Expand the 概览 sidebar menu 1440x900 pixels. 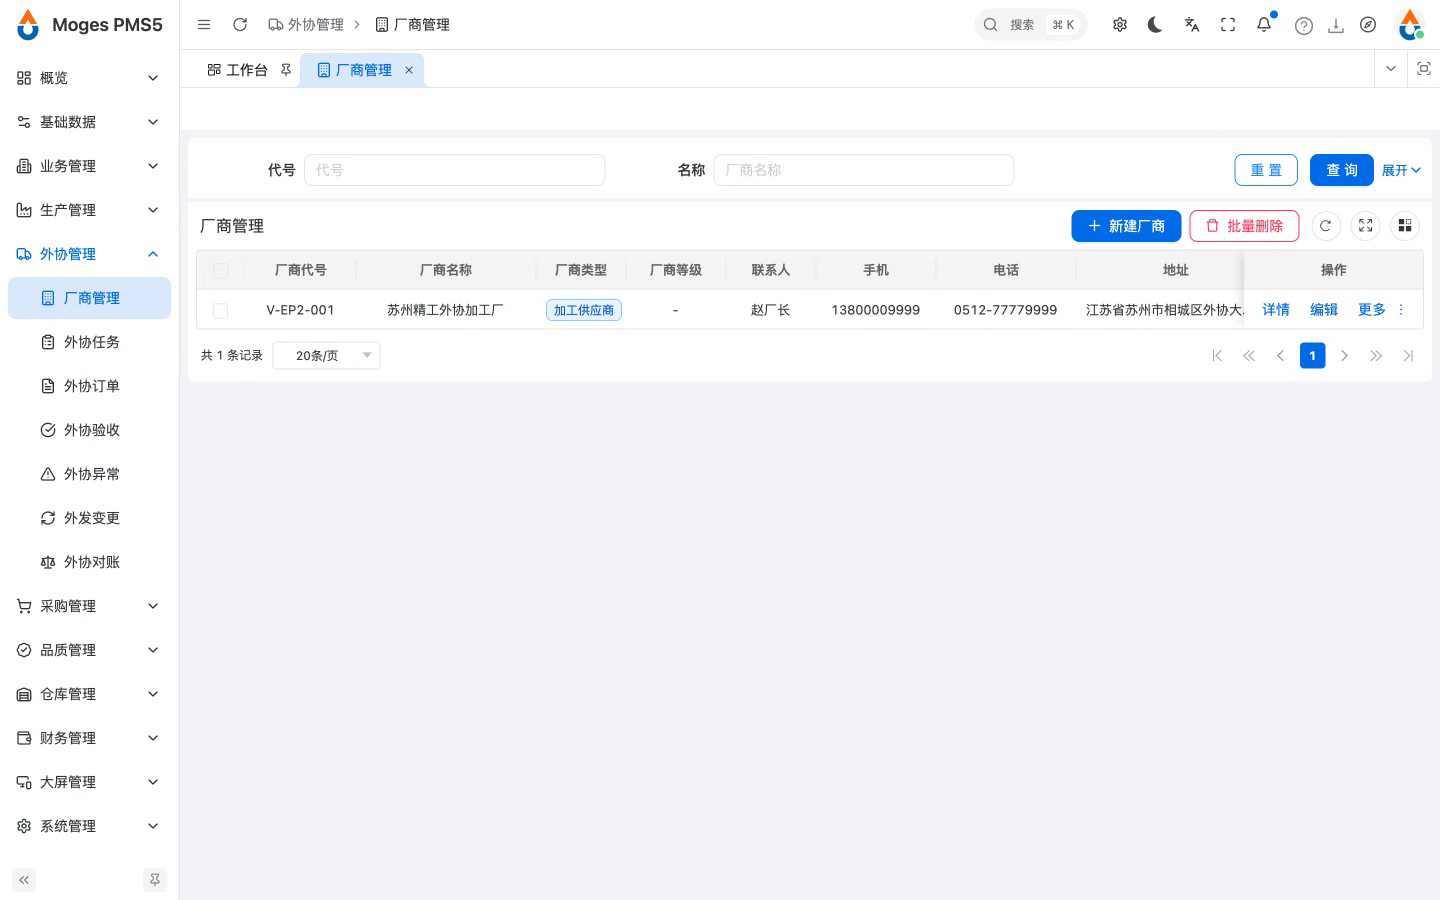pos(88,78)
